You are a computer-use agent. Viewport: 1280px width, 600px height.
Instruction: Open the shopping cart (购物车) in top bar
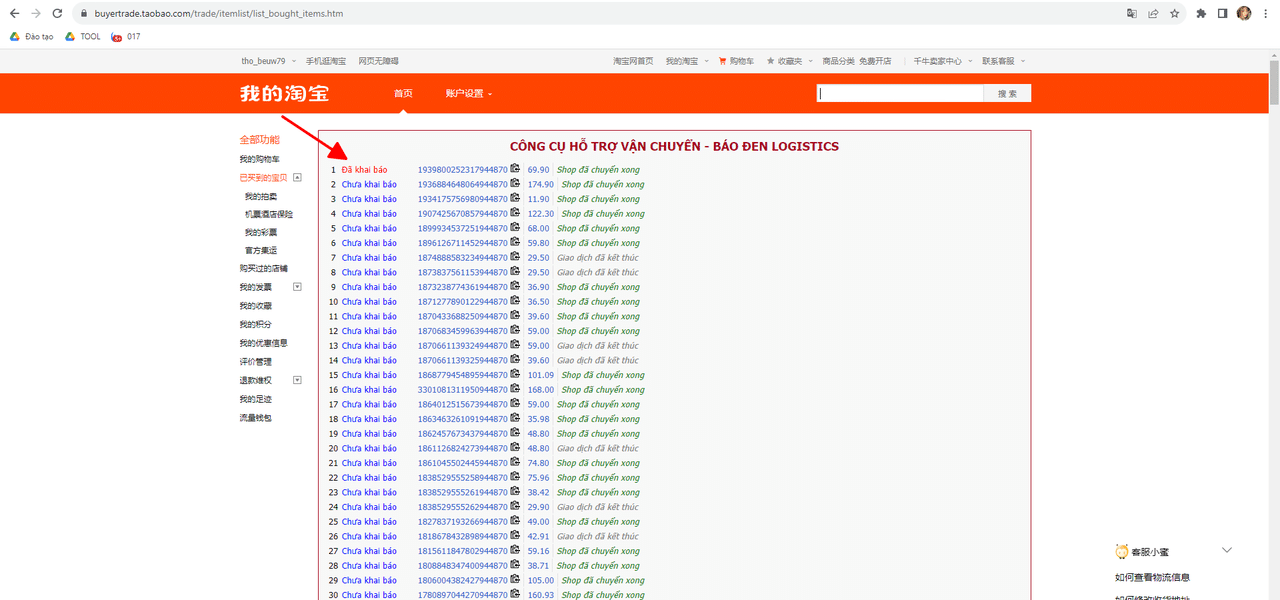tap(736, 61)
